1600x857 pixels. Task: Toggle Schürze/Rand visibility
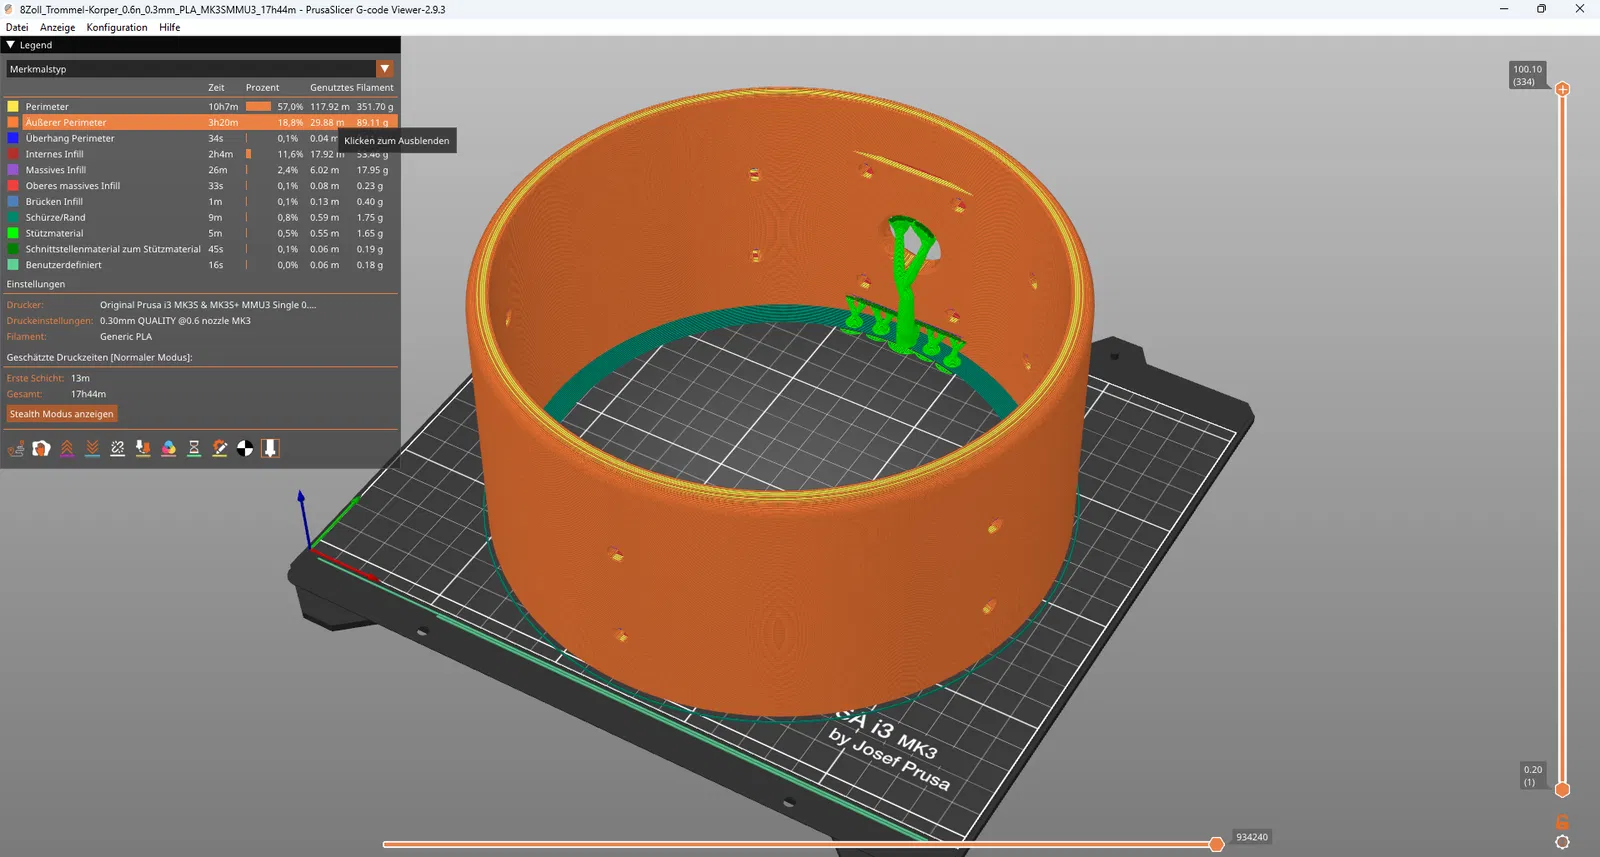pyautogui.click(x=200, y=218)
